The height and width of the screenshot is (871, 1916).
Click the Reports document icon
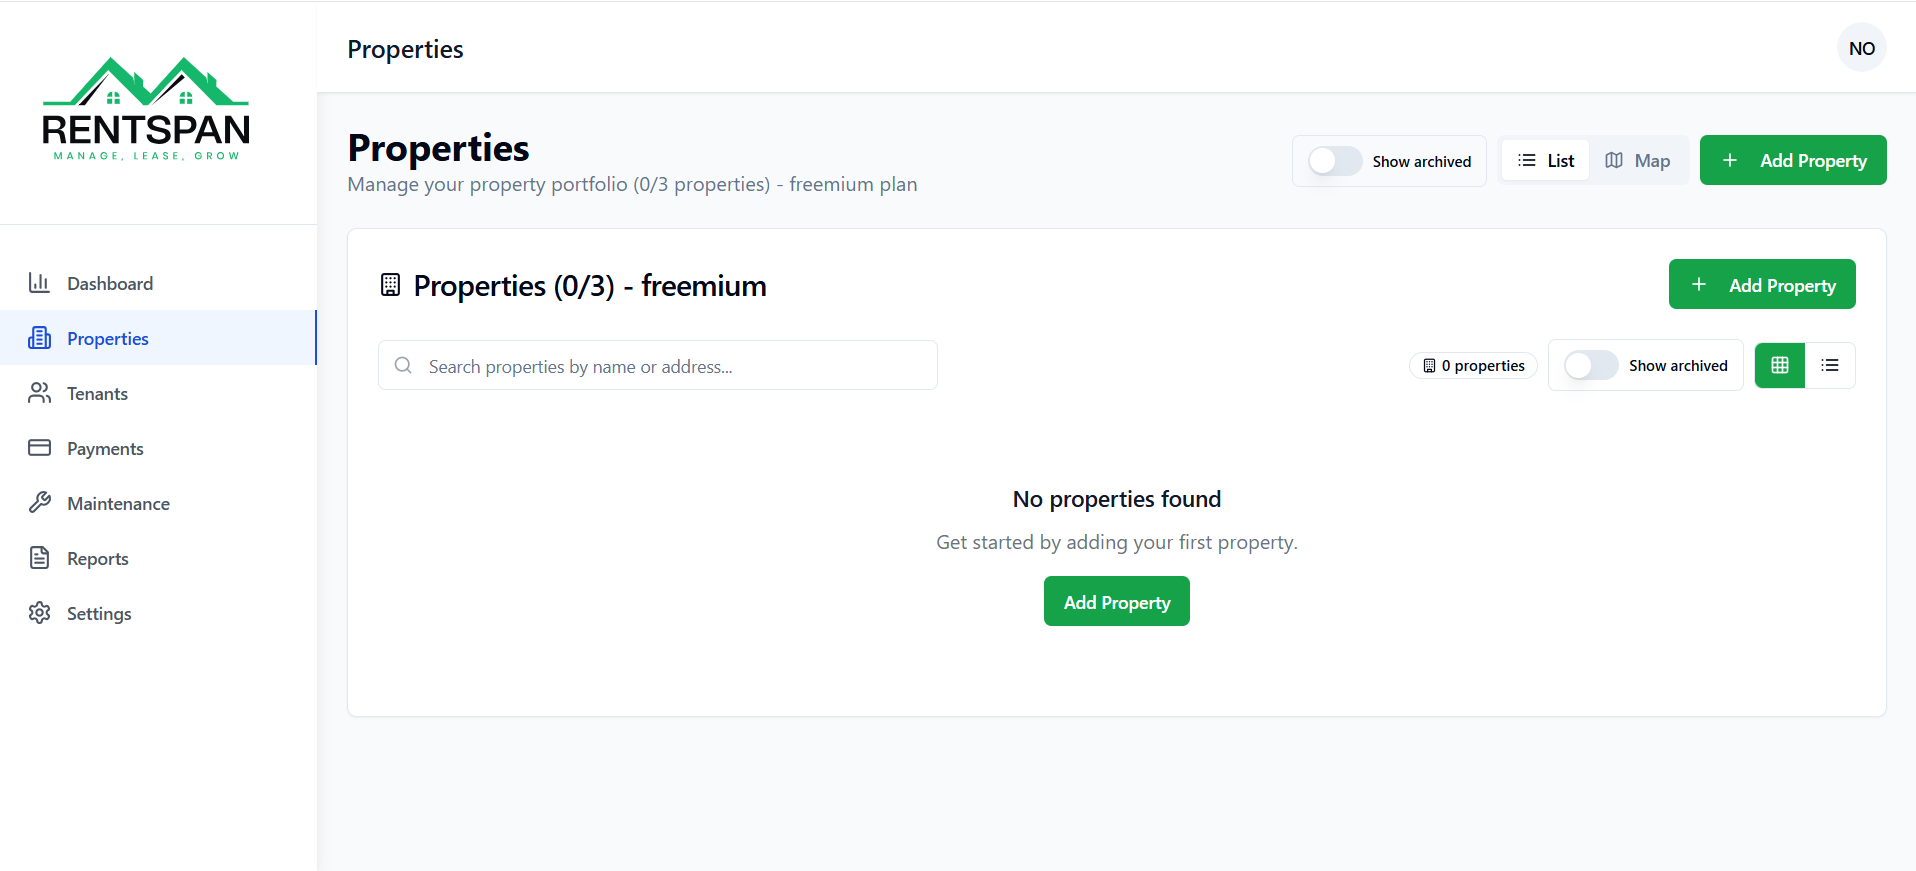(x=40, y=558)
